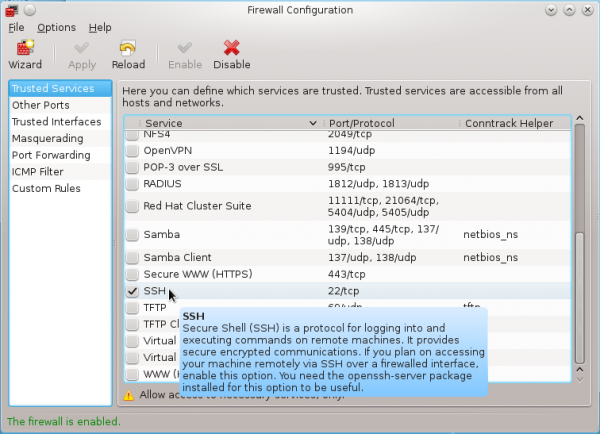Click the Port/Protocol column header

coord(392,123)
